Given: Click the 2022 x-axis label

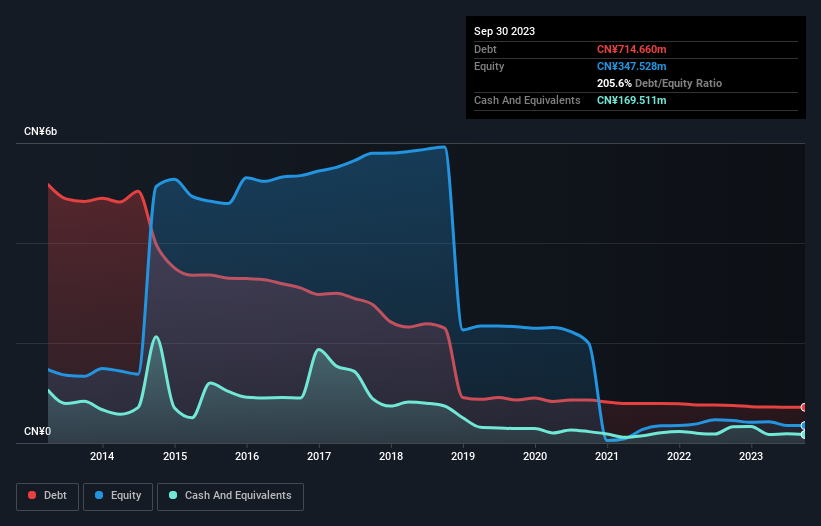Looking at the screenshot, I should click(679, 456).
